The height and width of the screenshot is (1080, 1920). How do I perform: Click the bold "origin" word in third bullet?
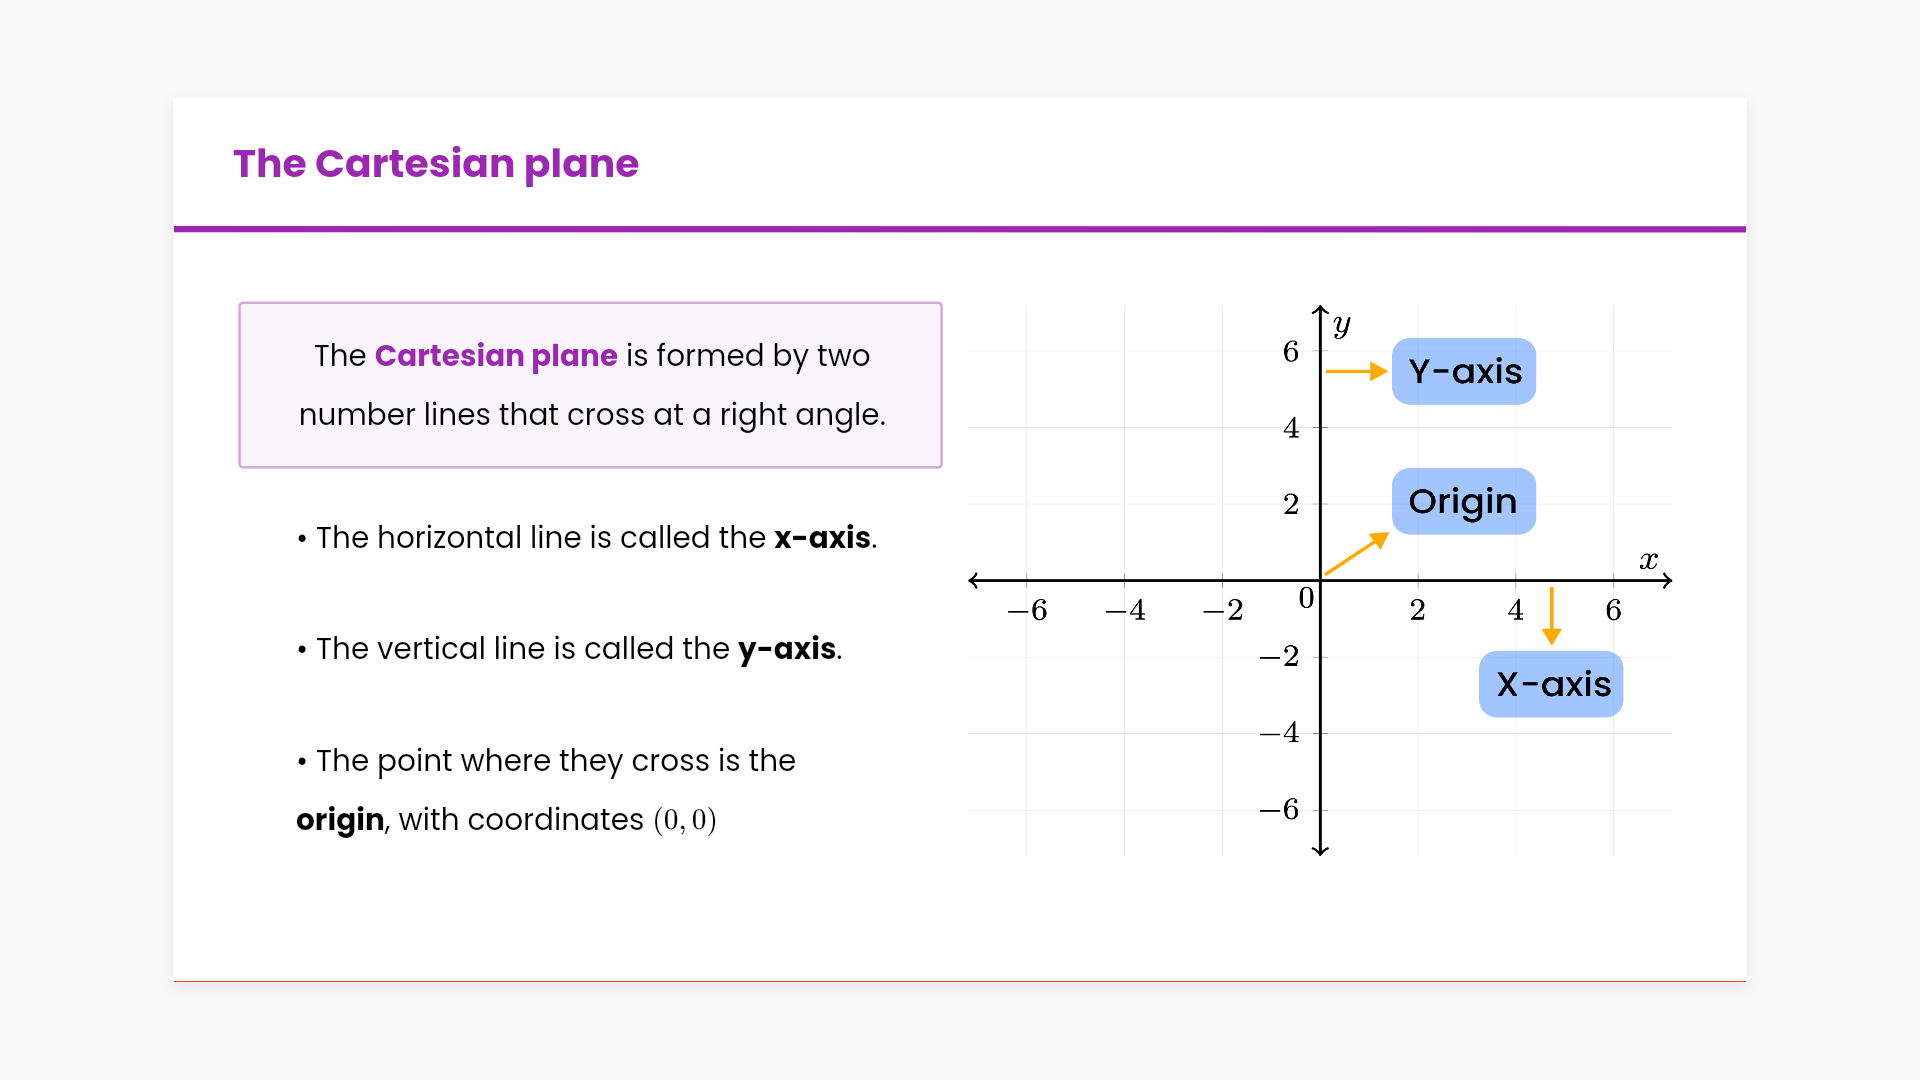(x=340, y=820)
